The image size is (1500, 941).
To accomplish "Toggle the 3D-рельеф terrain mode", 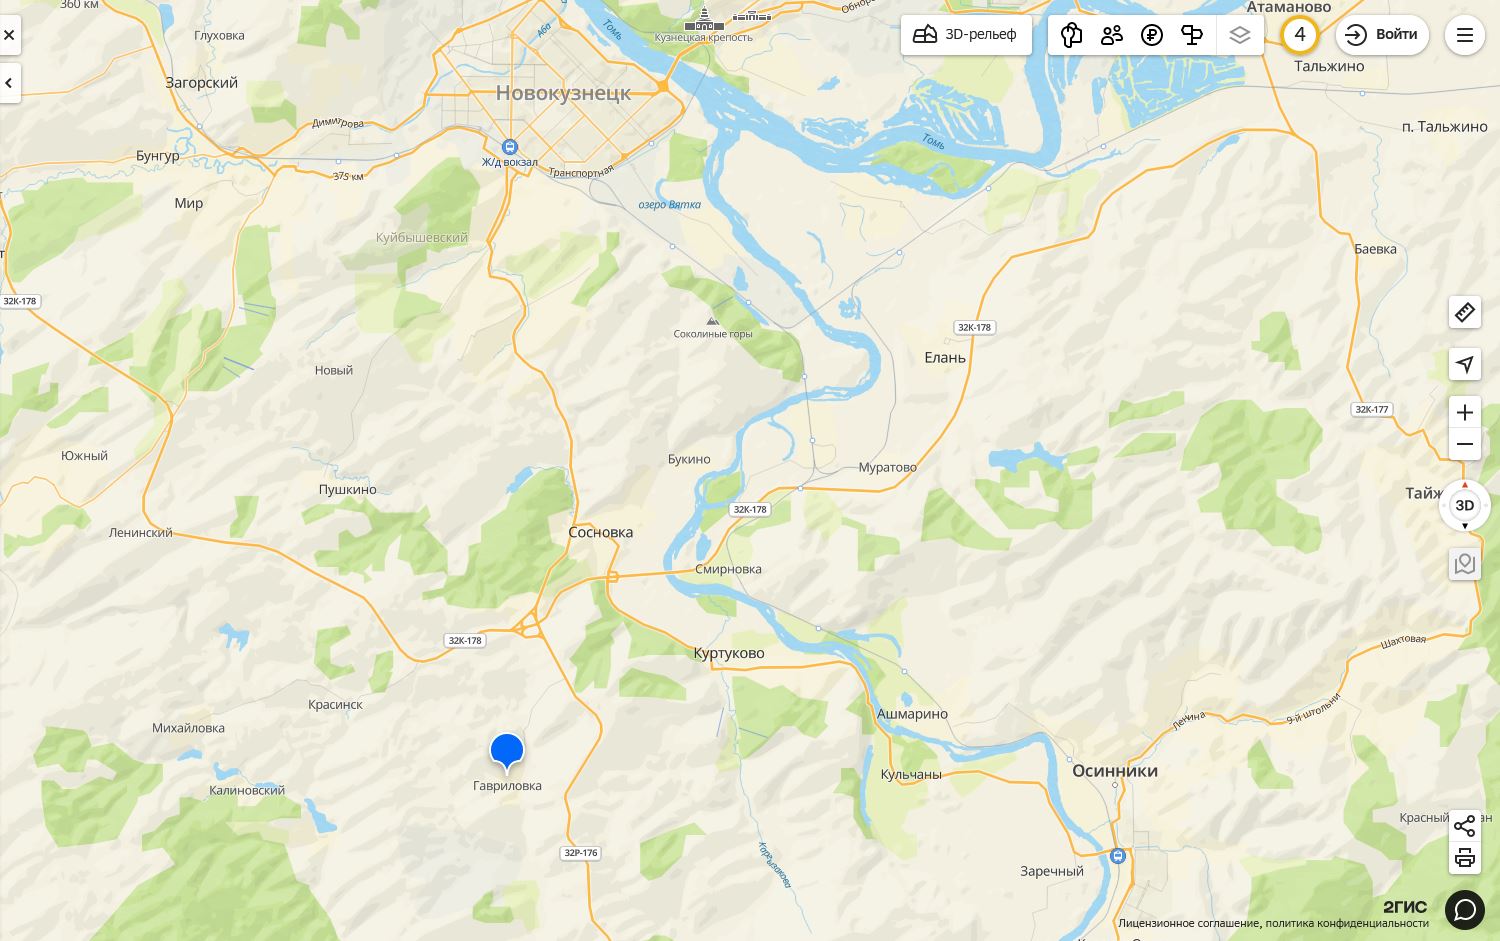I will pyautogui.click(x=966, y=35).
